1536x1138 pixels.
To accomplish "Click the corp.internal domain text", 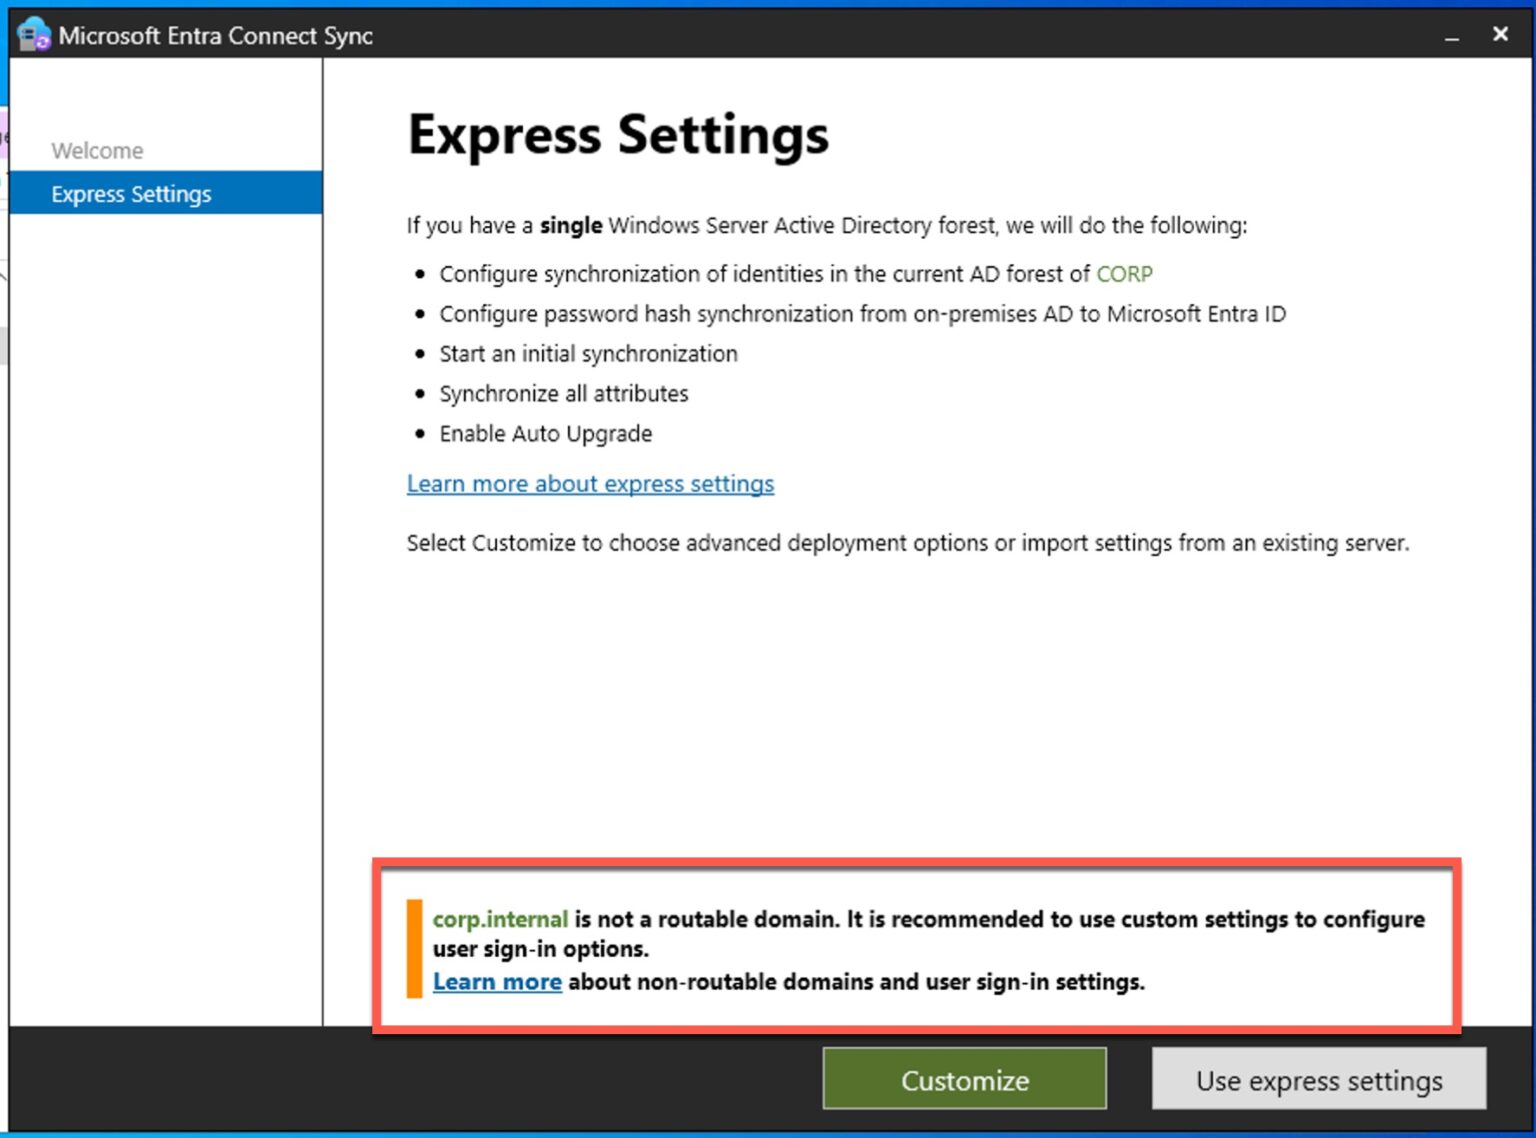I will [499, 919].
